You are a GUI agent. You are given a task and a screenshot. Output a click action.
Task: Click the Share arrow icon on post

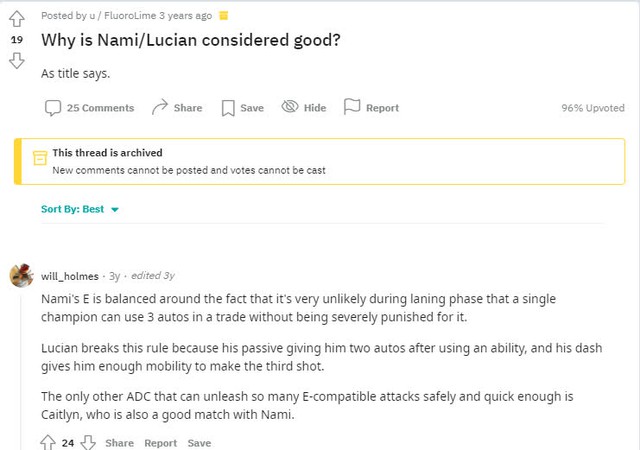coord(159,107)
